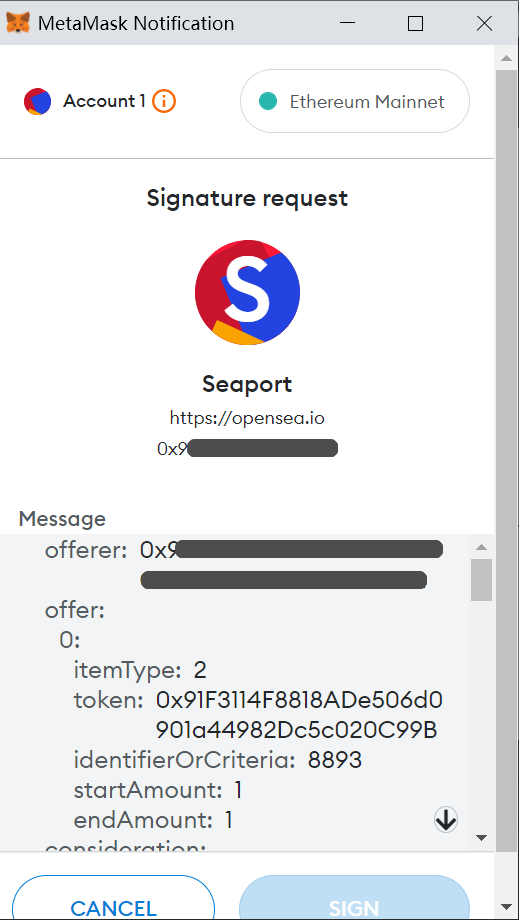Click the message box scroll-up arrow
The image size is (519, 920).
(x=481, y=547)
